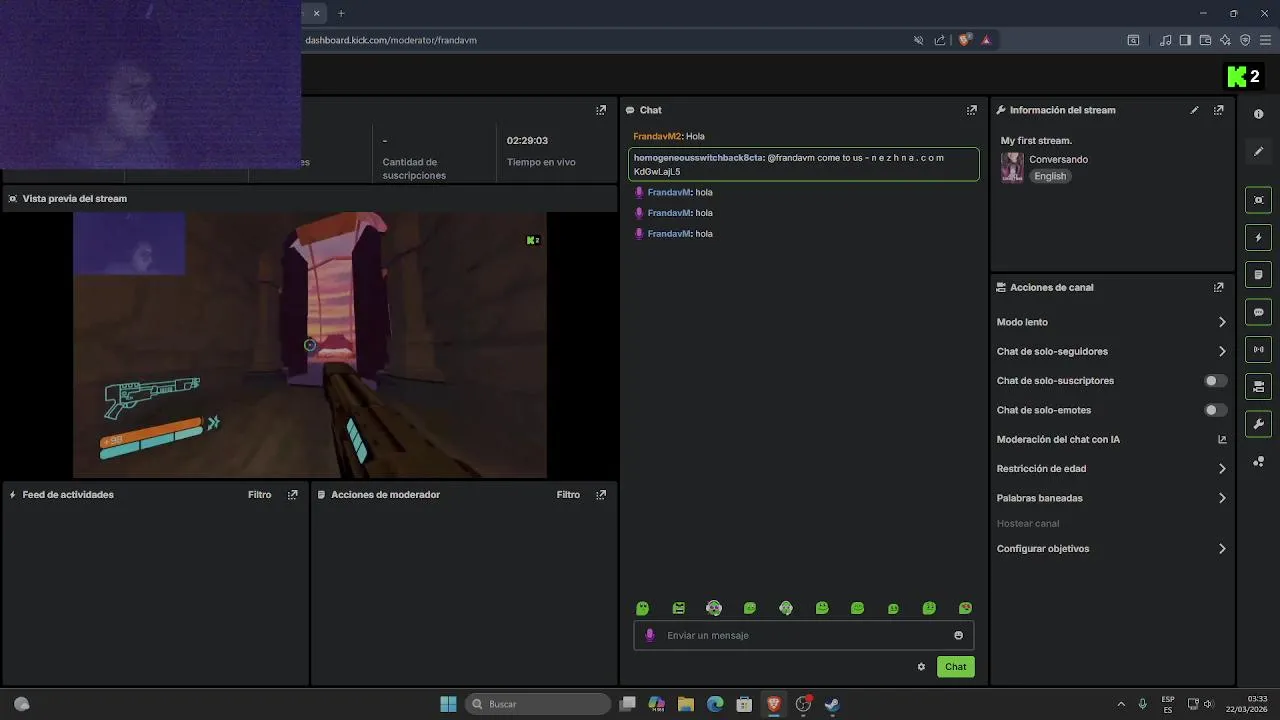This screenshot has width=1280, height=720.
Task: Click the Conversando category thumbnail
Action: coord(1012,167)
